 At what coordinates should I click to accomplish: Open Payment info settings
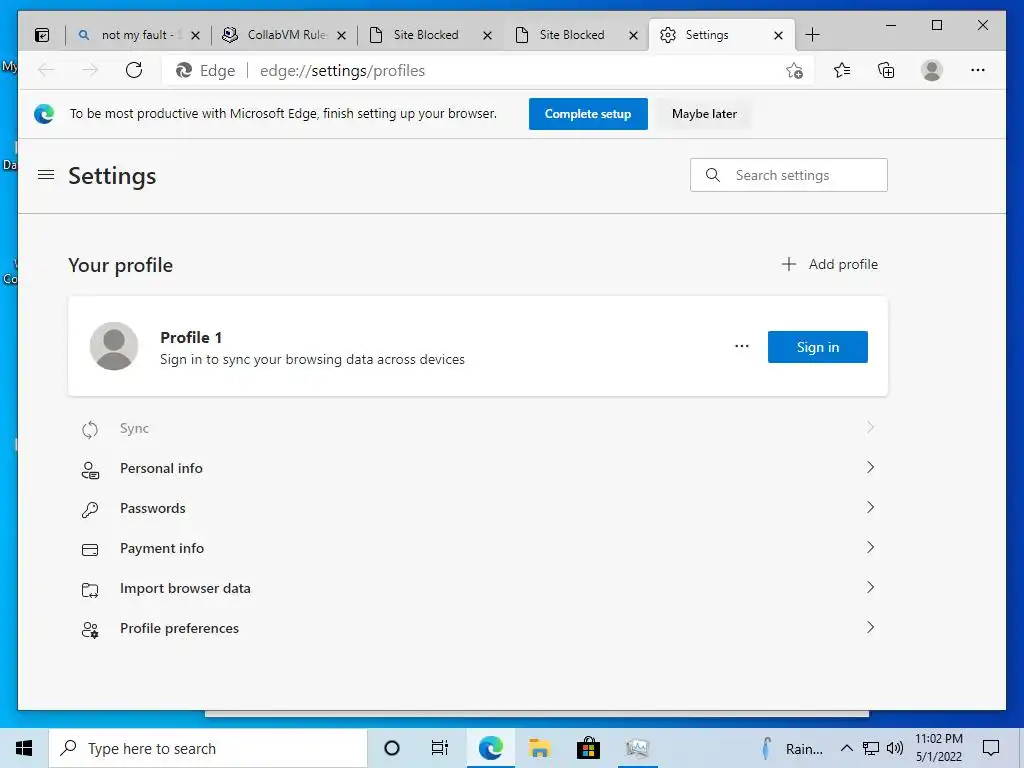point(477,549)
